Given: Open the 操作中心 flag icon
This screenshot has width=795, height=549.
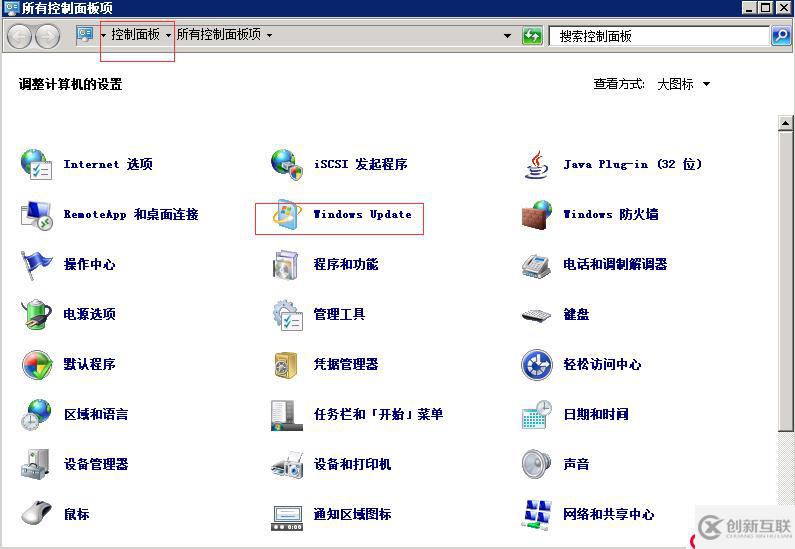Looking at the screenshot, I should point(36,264).
